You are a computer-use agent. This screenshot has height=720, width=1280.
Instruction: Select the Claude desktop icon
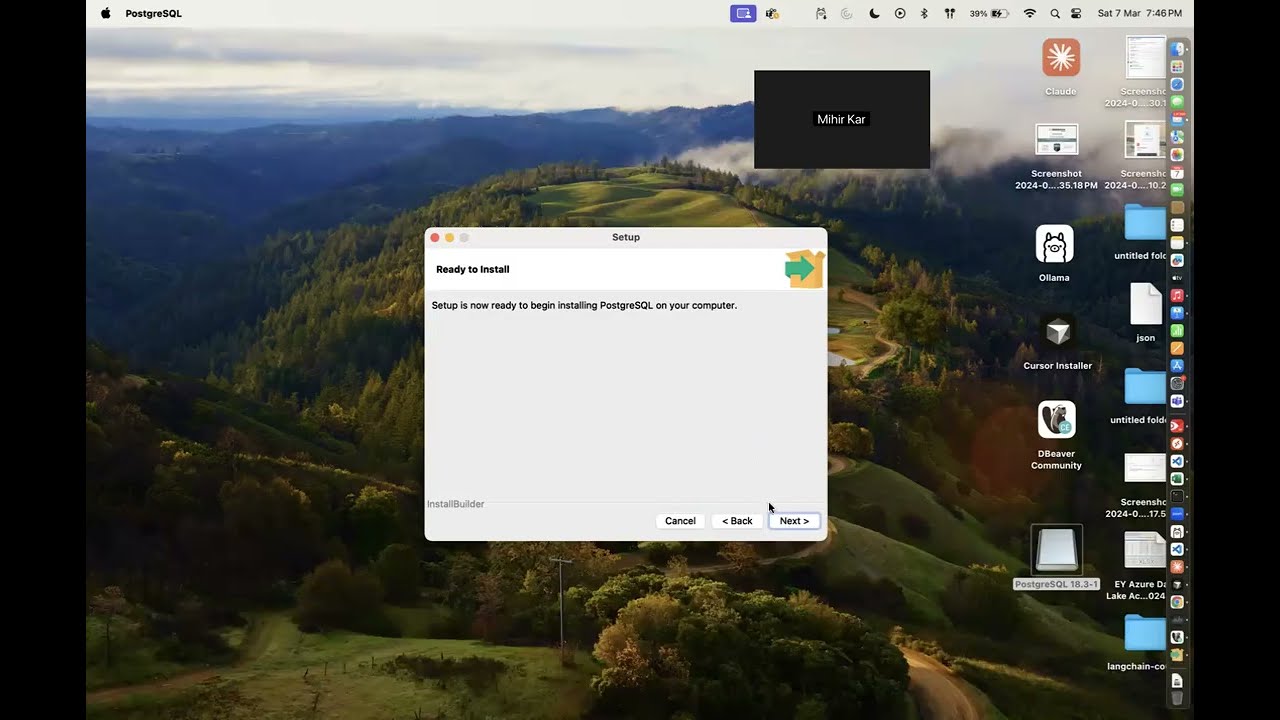(x=1061, y=58)
